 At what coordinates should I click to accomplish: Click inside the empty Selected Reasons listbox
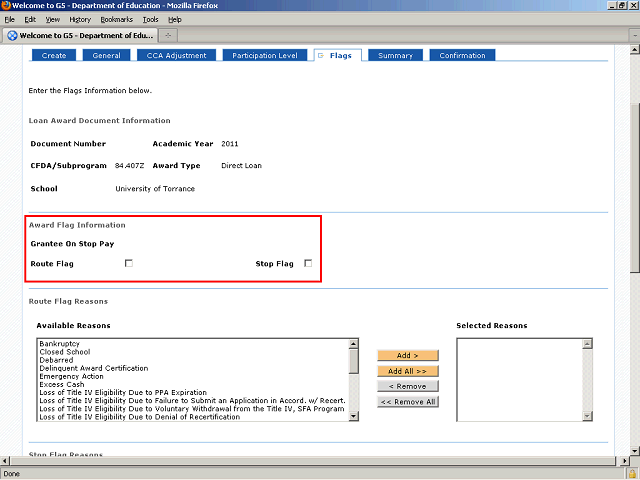click(x=520, y=380)
